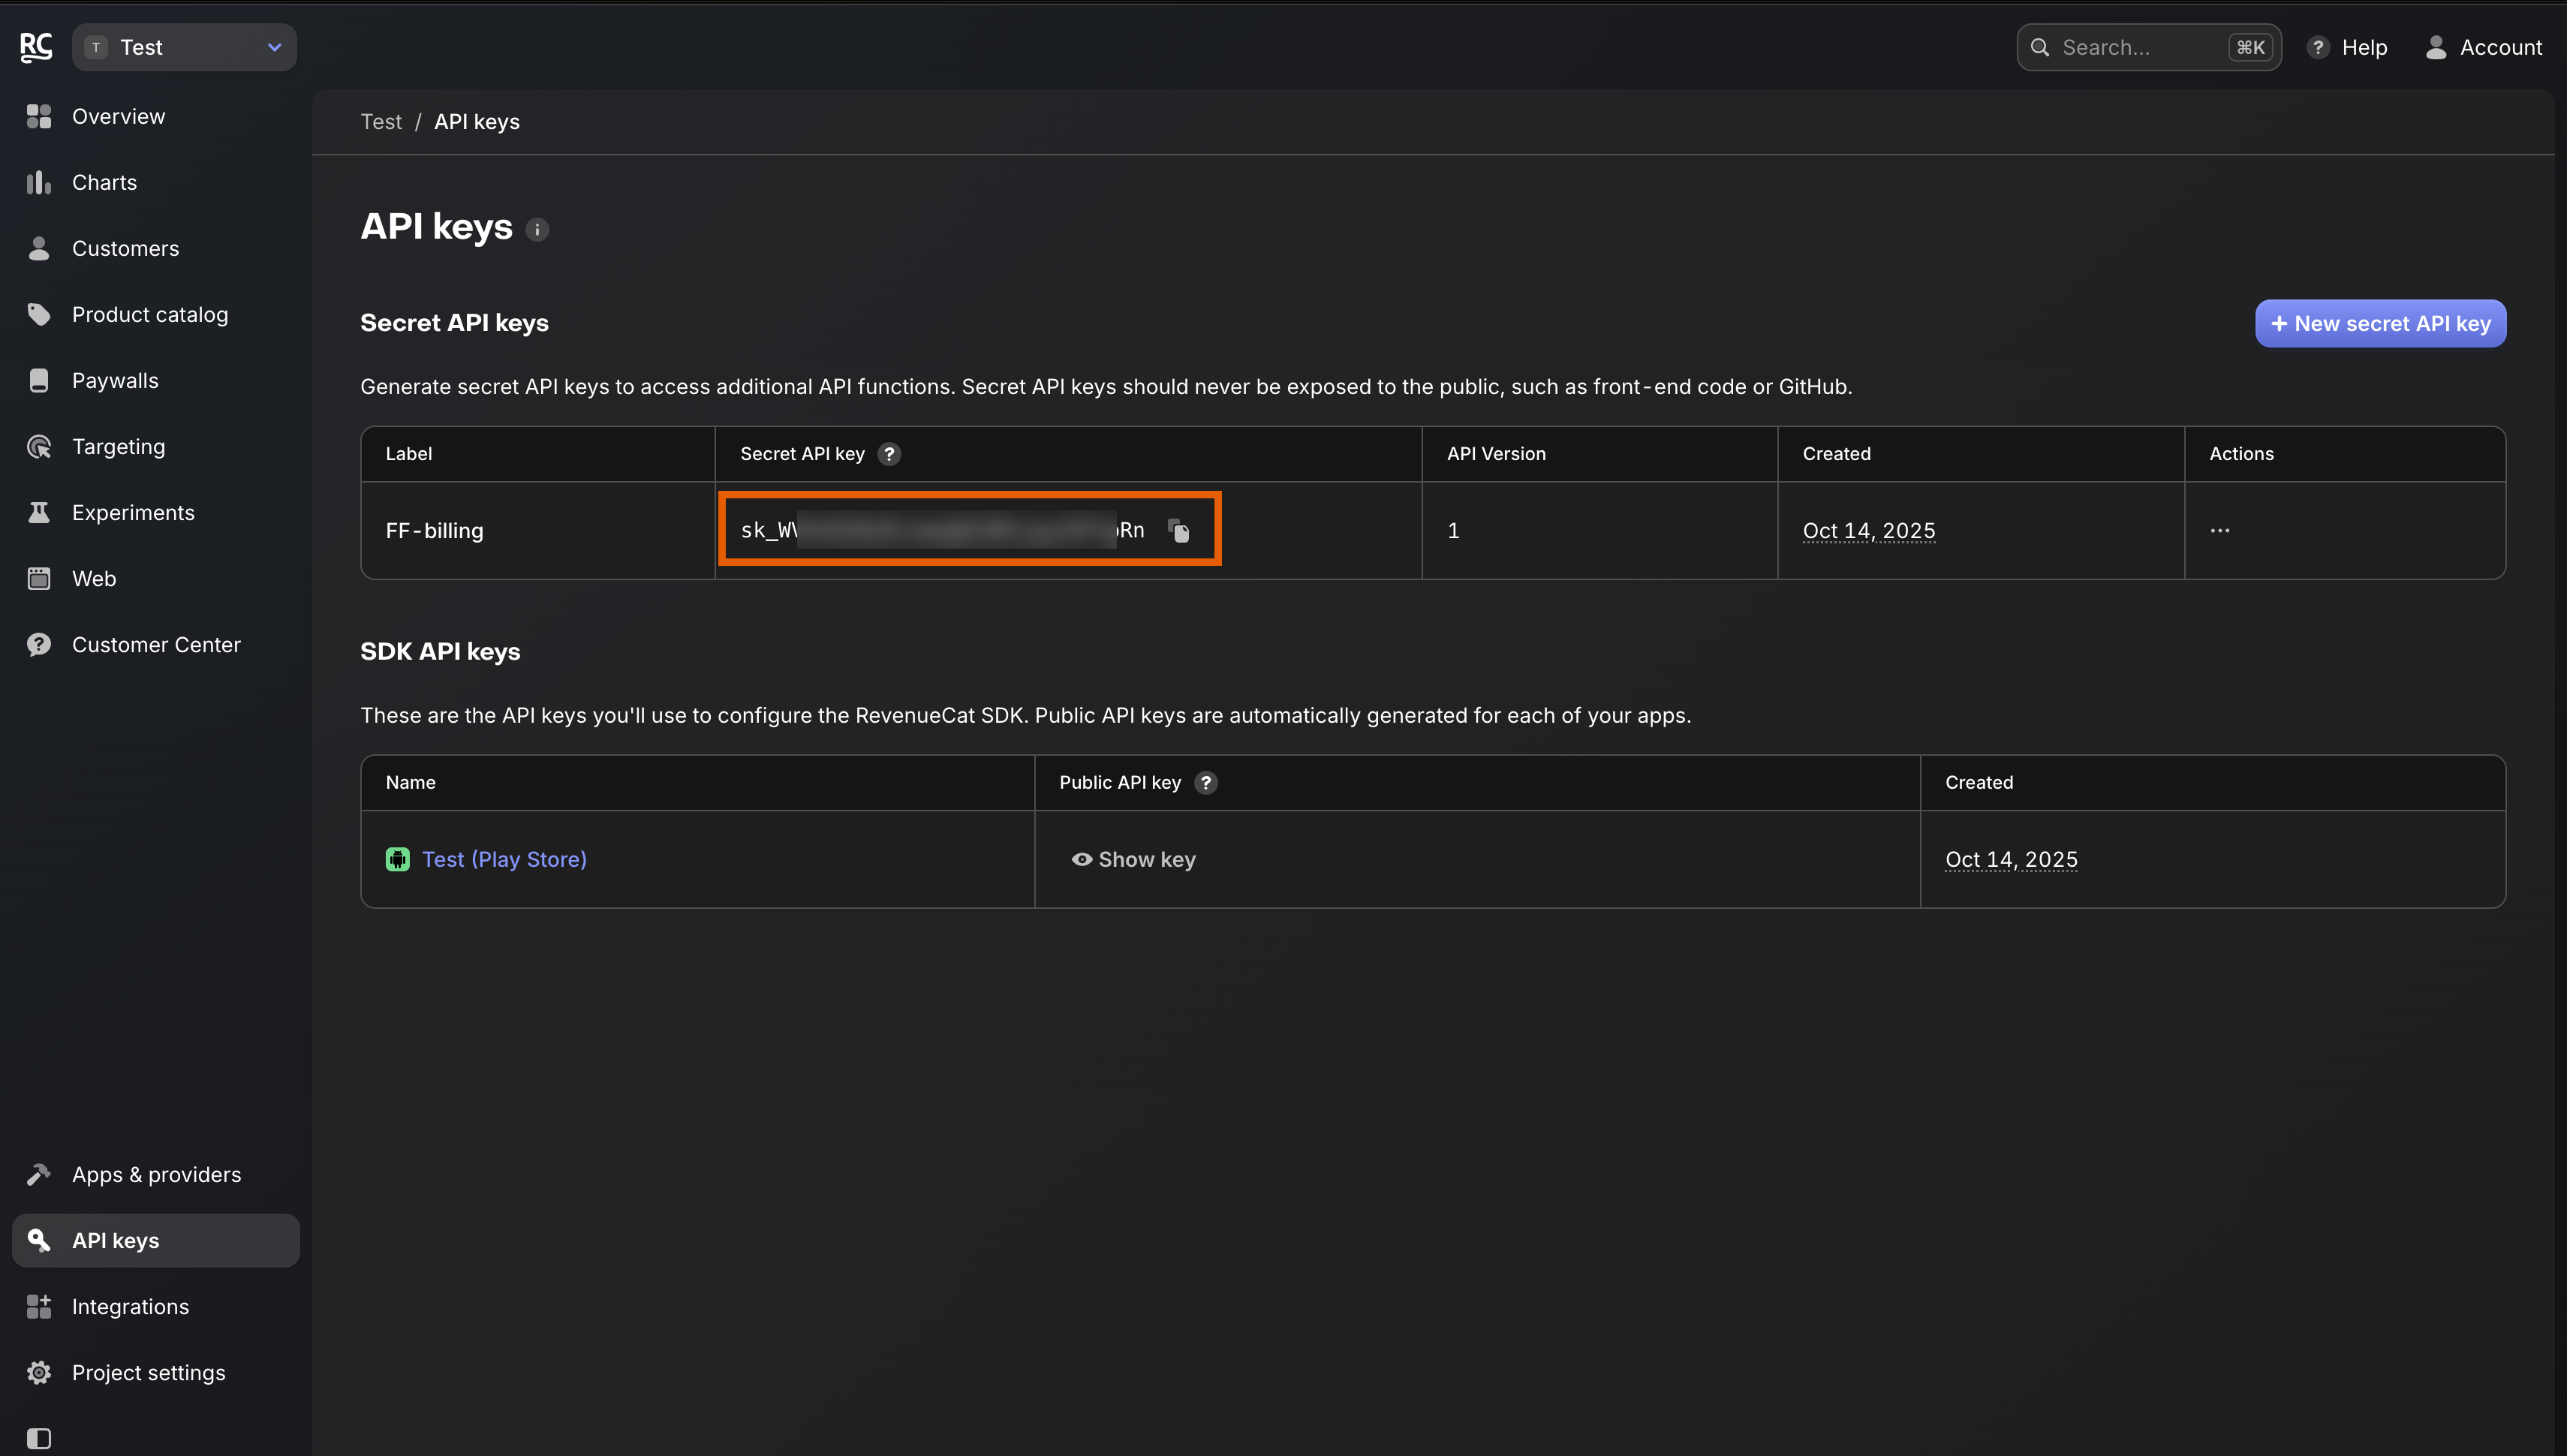The width and height of the screenshot is (2567, 1456).
Task: Open the Integrations page
Action: [x=130, y=1306]
